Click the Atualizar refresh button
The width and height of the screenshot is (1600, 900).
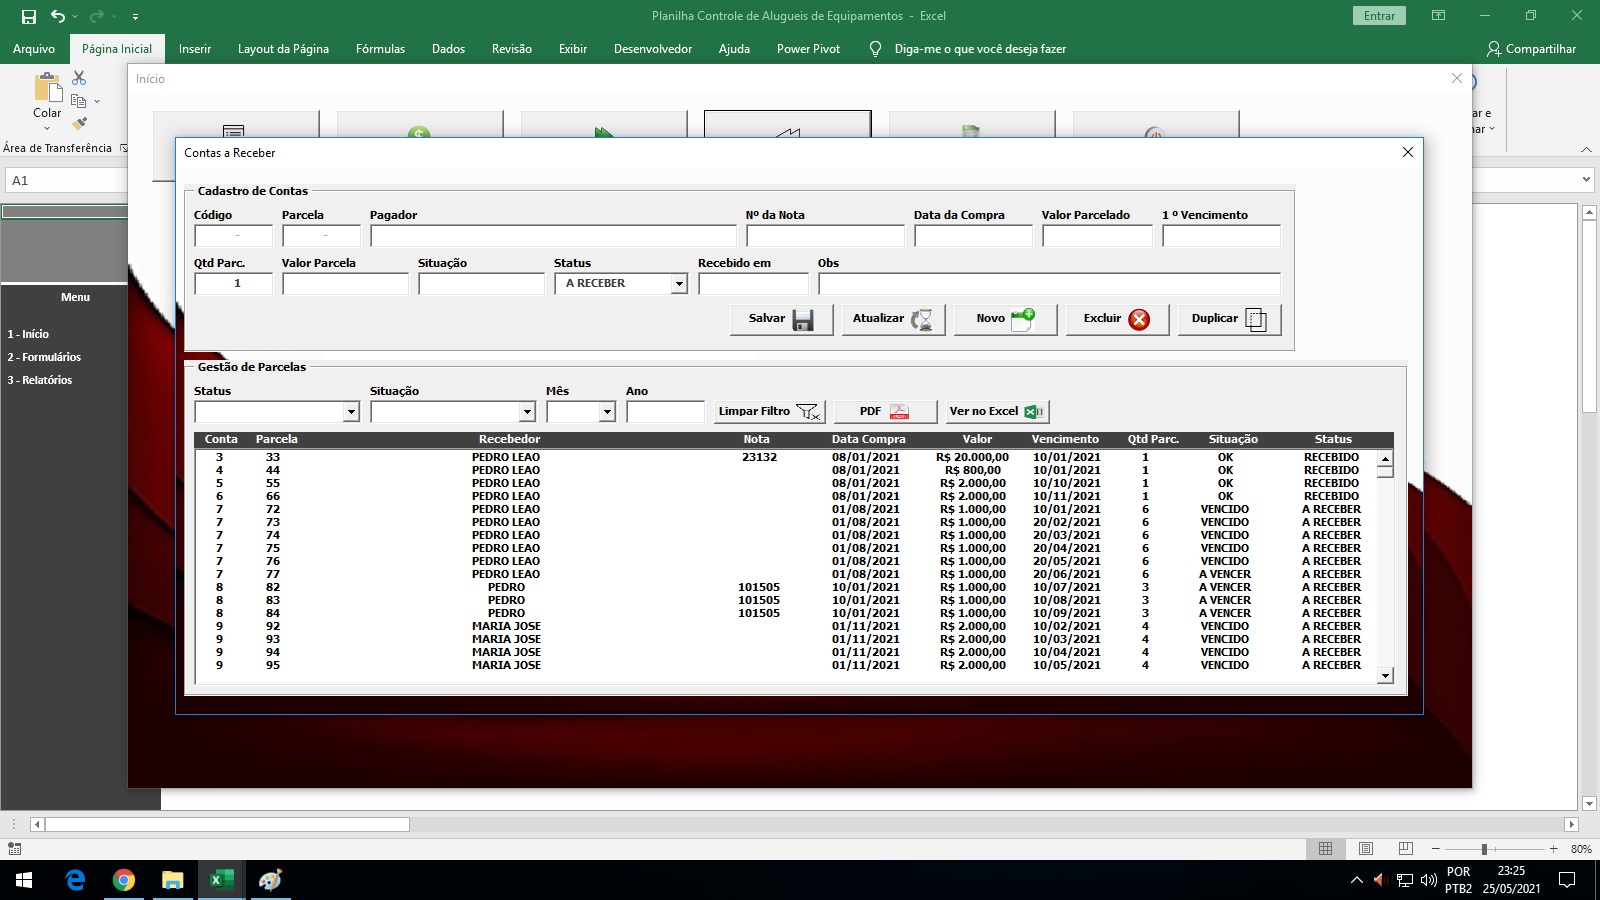[x=893, y=319]
